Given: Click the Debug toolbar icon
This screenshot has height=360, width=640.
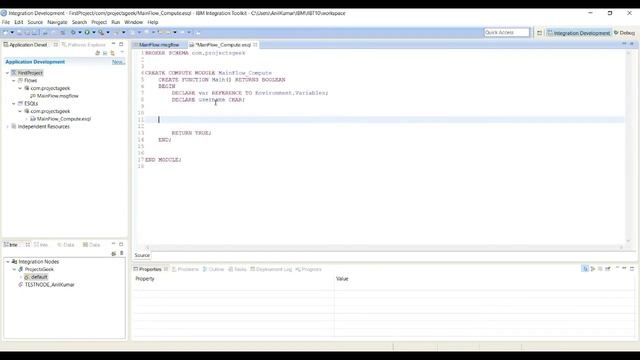Looking at the screenshot, I should [x=73, y=32].
